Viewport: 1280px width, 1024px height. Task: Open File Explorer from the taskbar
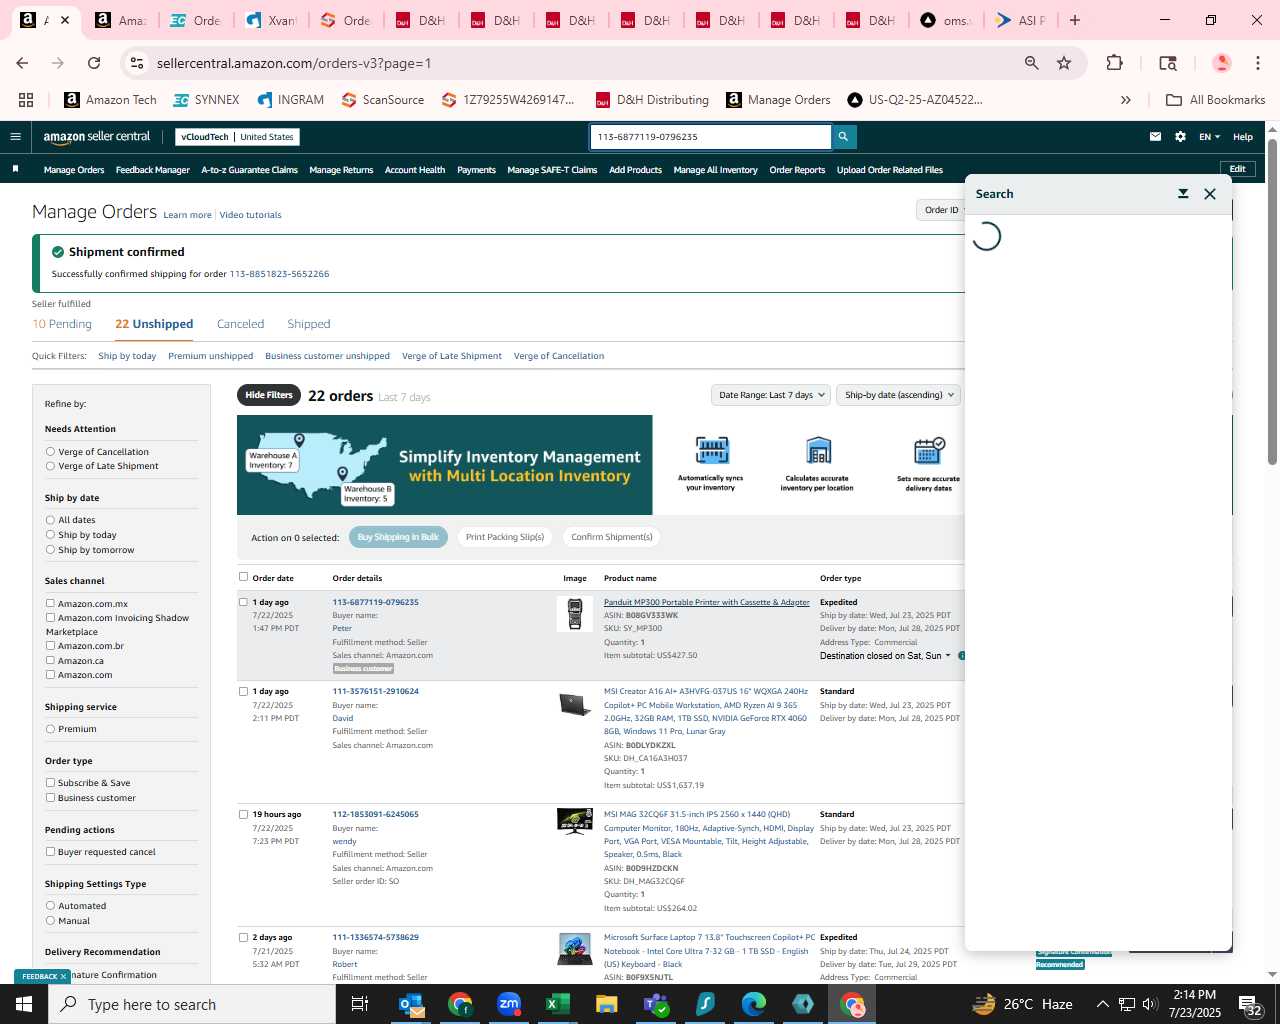click(x=607, y=1004)
